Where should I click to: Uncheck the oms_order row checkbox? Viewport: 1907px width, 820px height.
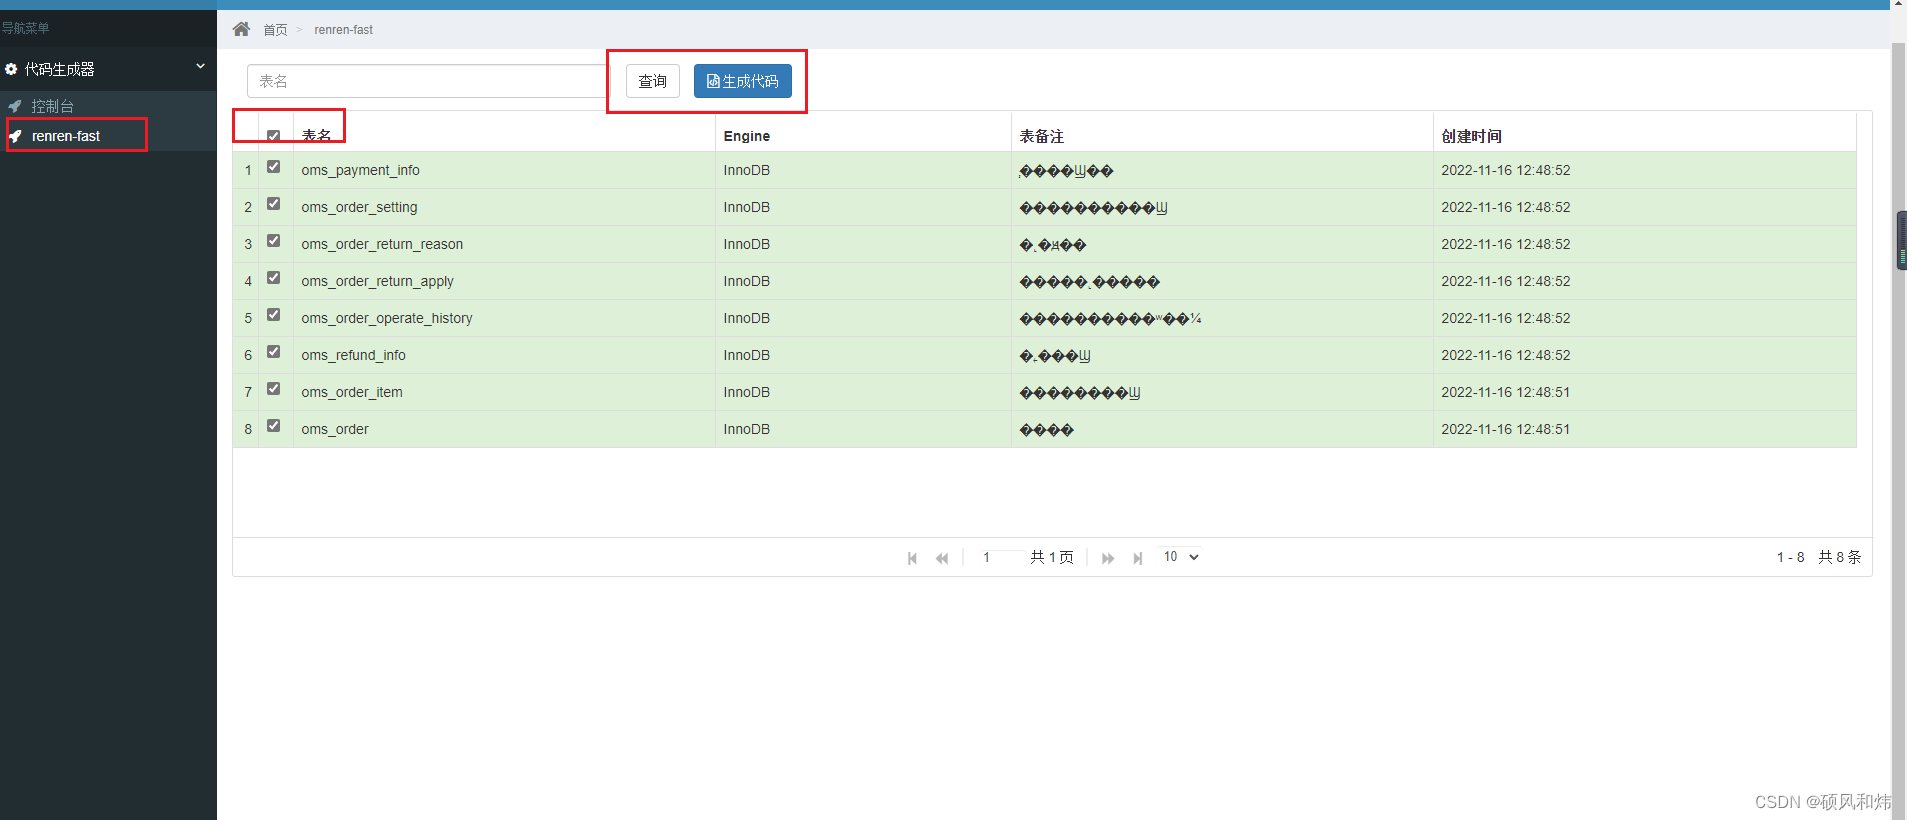tap(273, 426)
